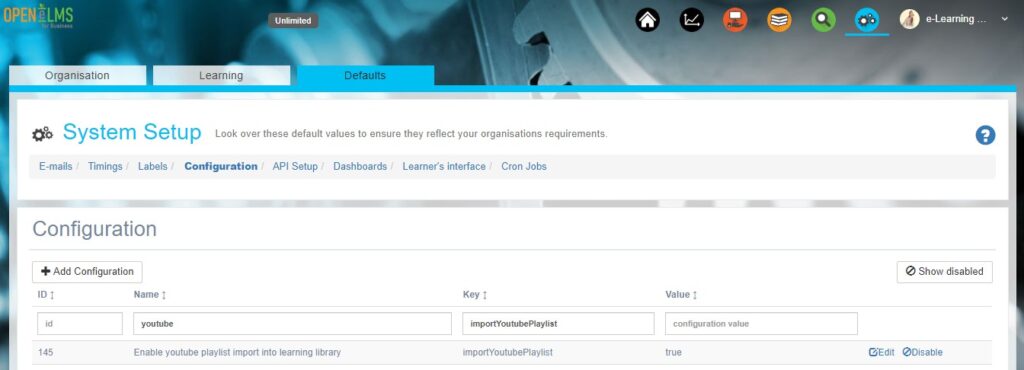Click the ID cell 145
Viewport: 1024px width, 370px height.
(x=46, y=352)
